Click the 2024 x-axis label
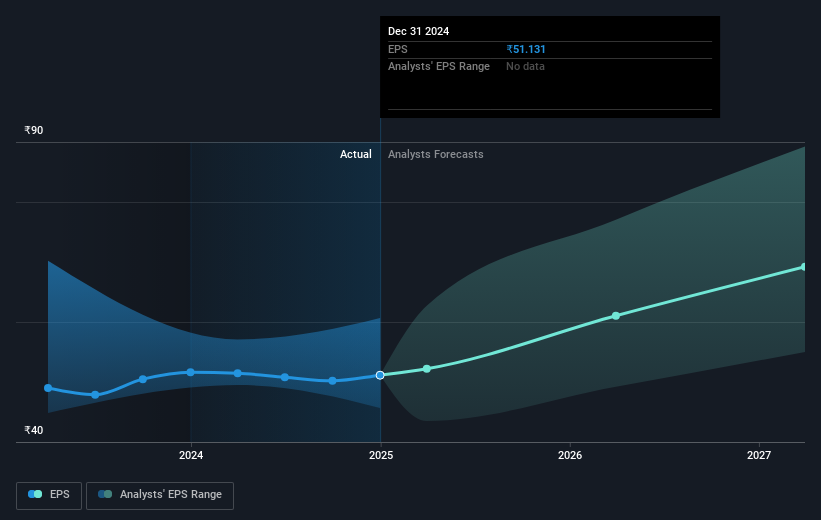 click(191, 455)
